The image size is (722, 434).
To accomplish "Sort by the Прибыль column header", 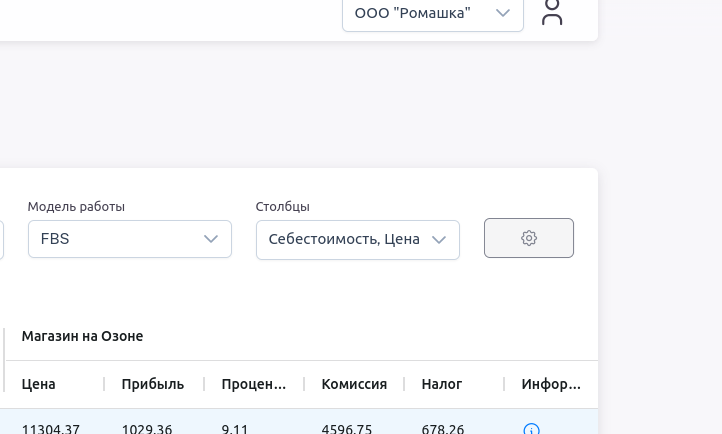I will point(153,384).
